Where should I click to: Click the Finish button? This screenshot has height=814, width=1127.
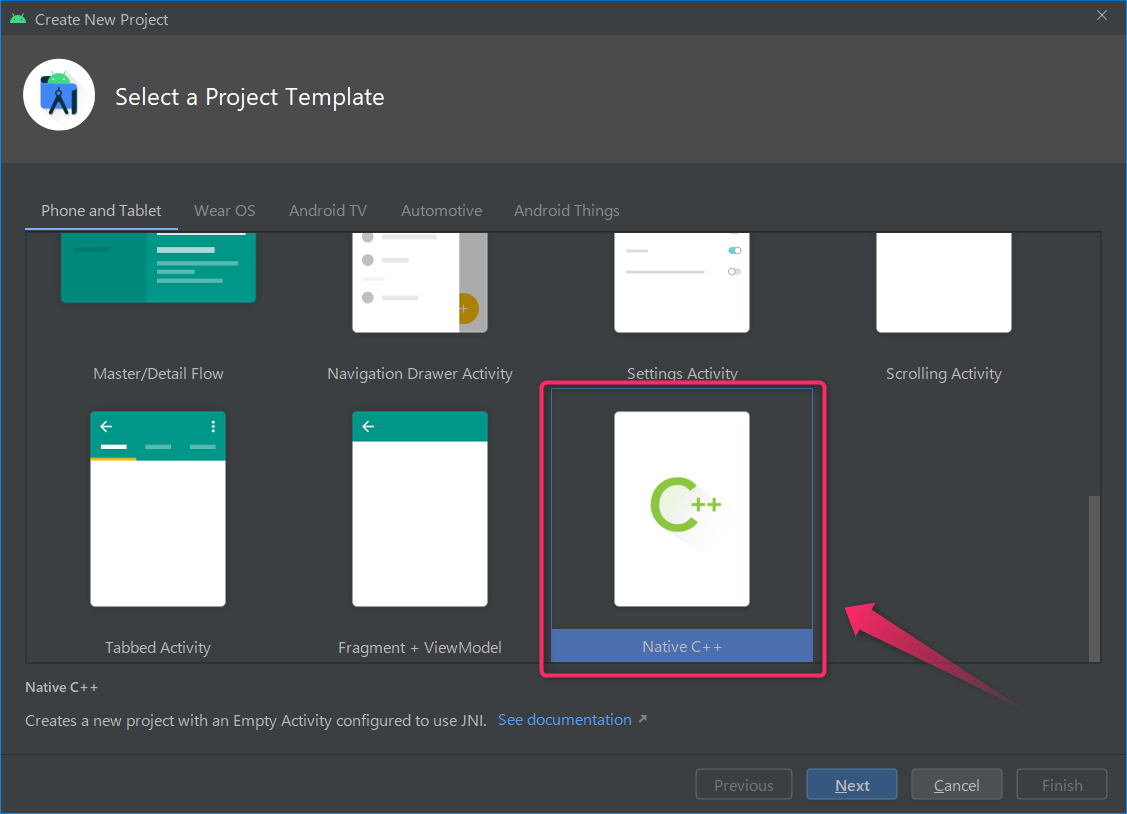pos(1062,785)
